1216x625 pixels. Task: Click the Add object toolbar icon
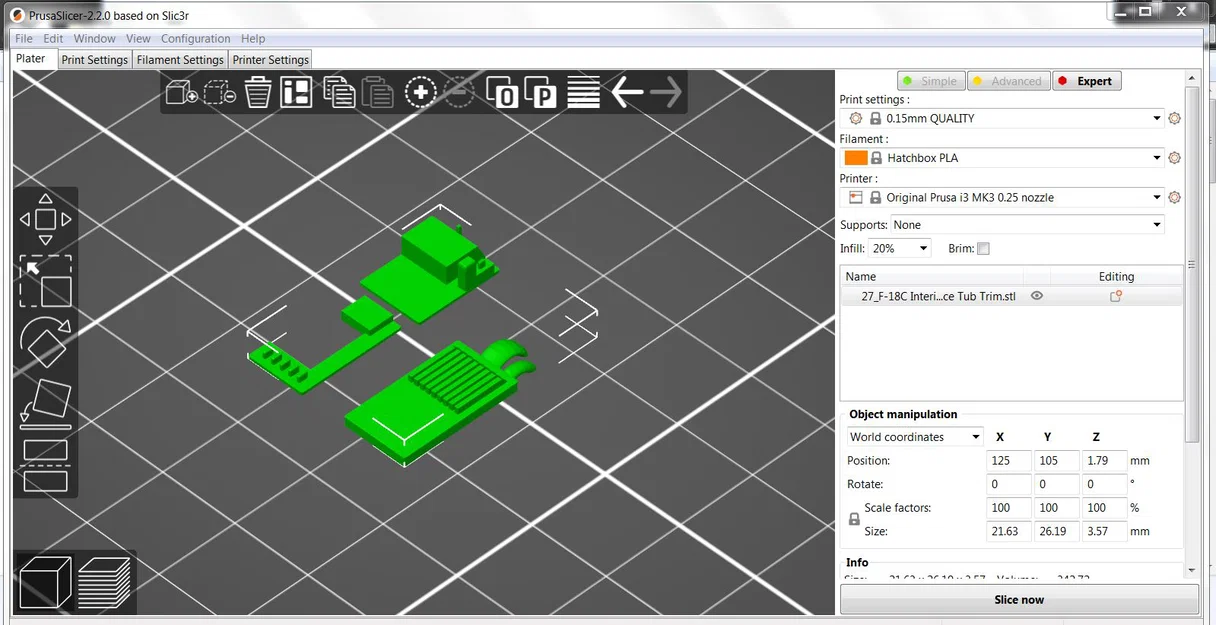click(181, 93)
